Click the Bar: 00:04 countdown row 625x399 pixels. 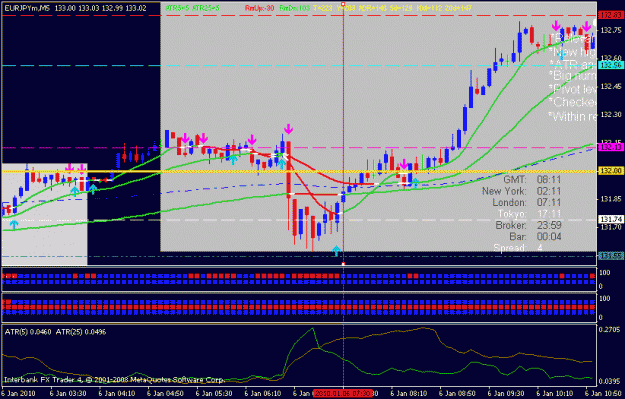click(x=535, y=237)
